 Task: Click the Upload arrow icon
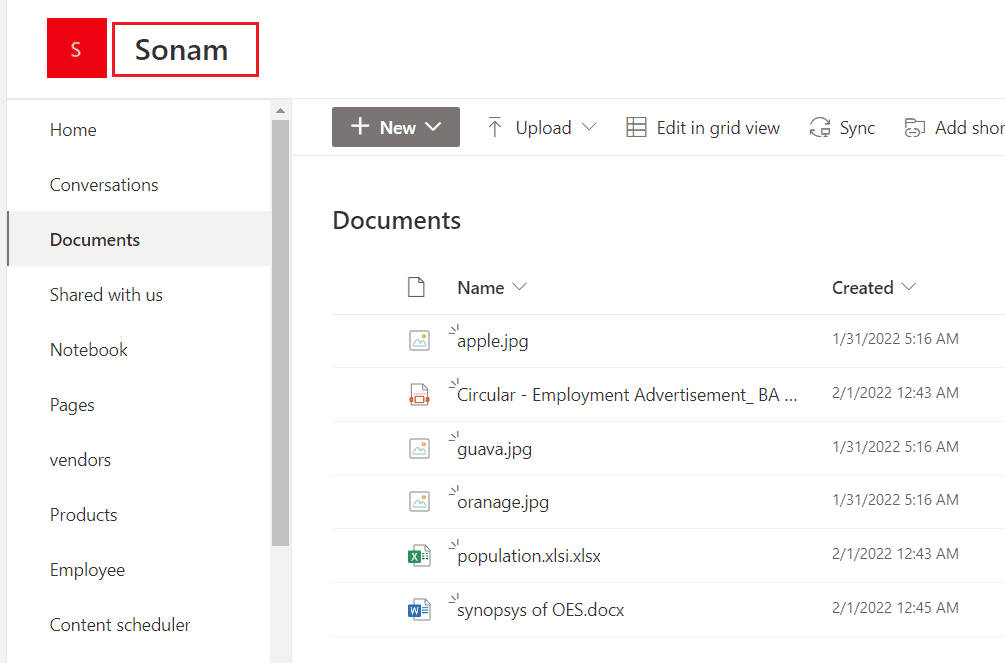pos(494,127)
